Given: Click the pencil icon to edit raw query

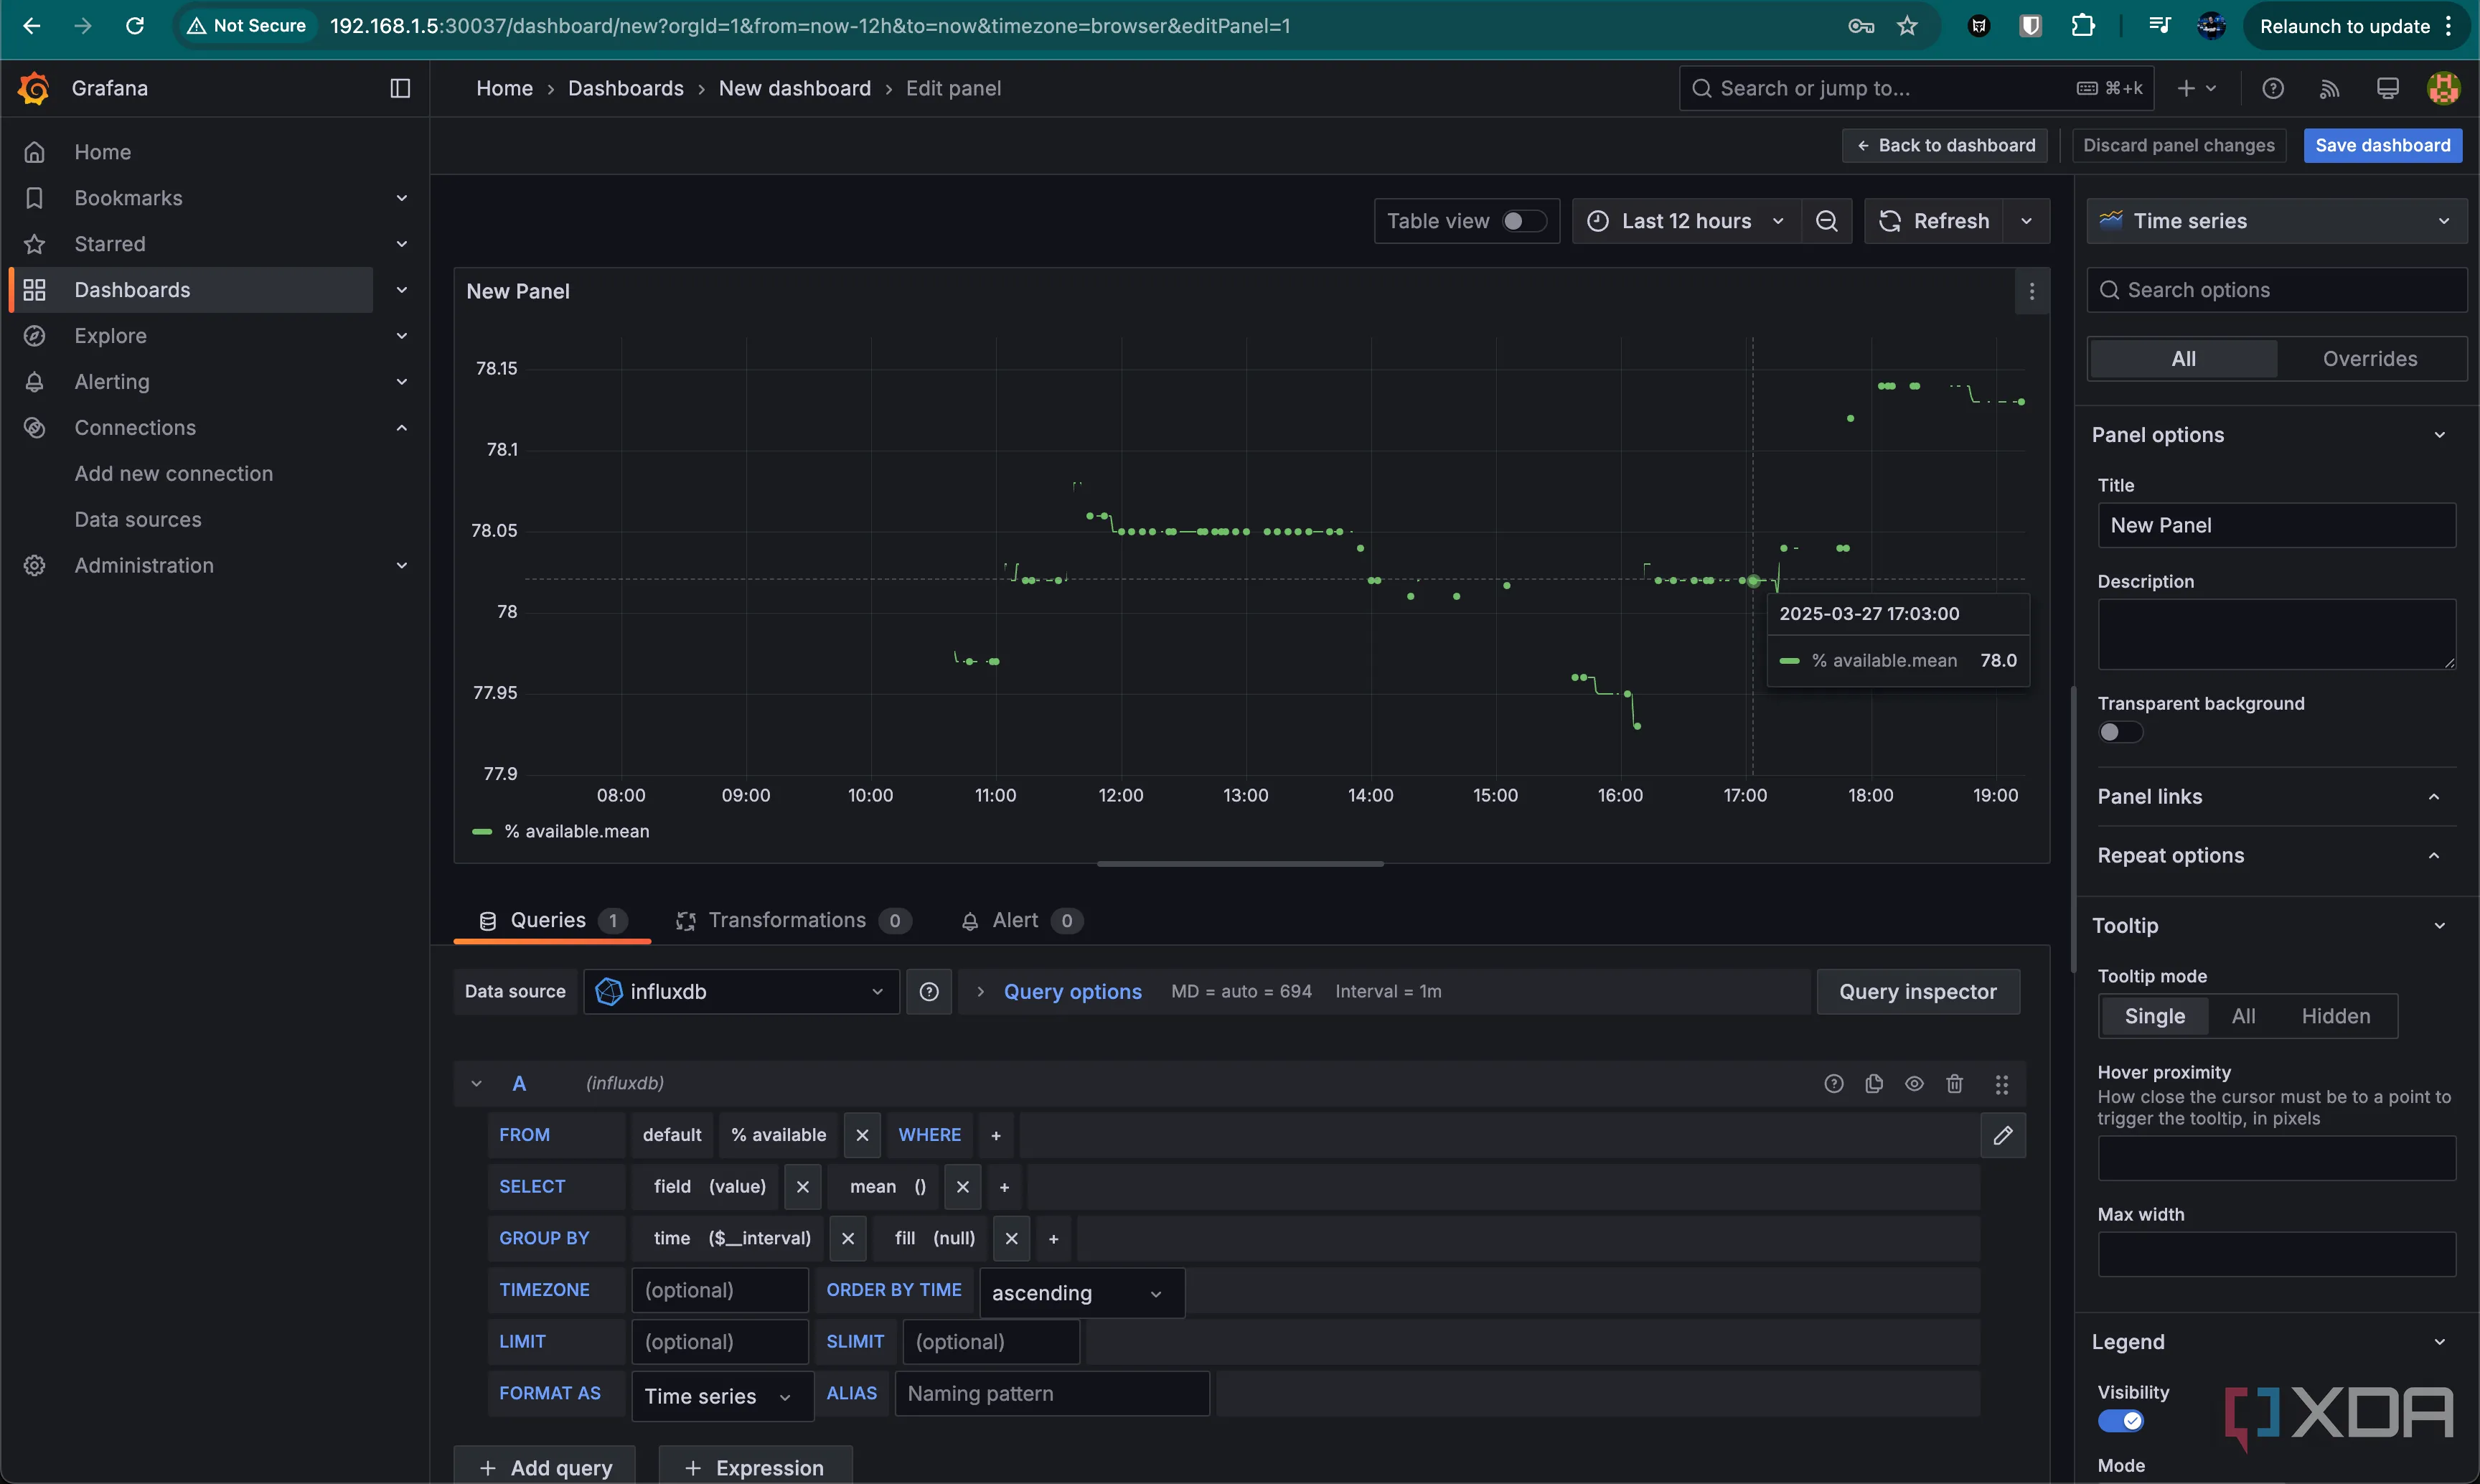Looking at the screenshot, I should coord(2002,1135).
